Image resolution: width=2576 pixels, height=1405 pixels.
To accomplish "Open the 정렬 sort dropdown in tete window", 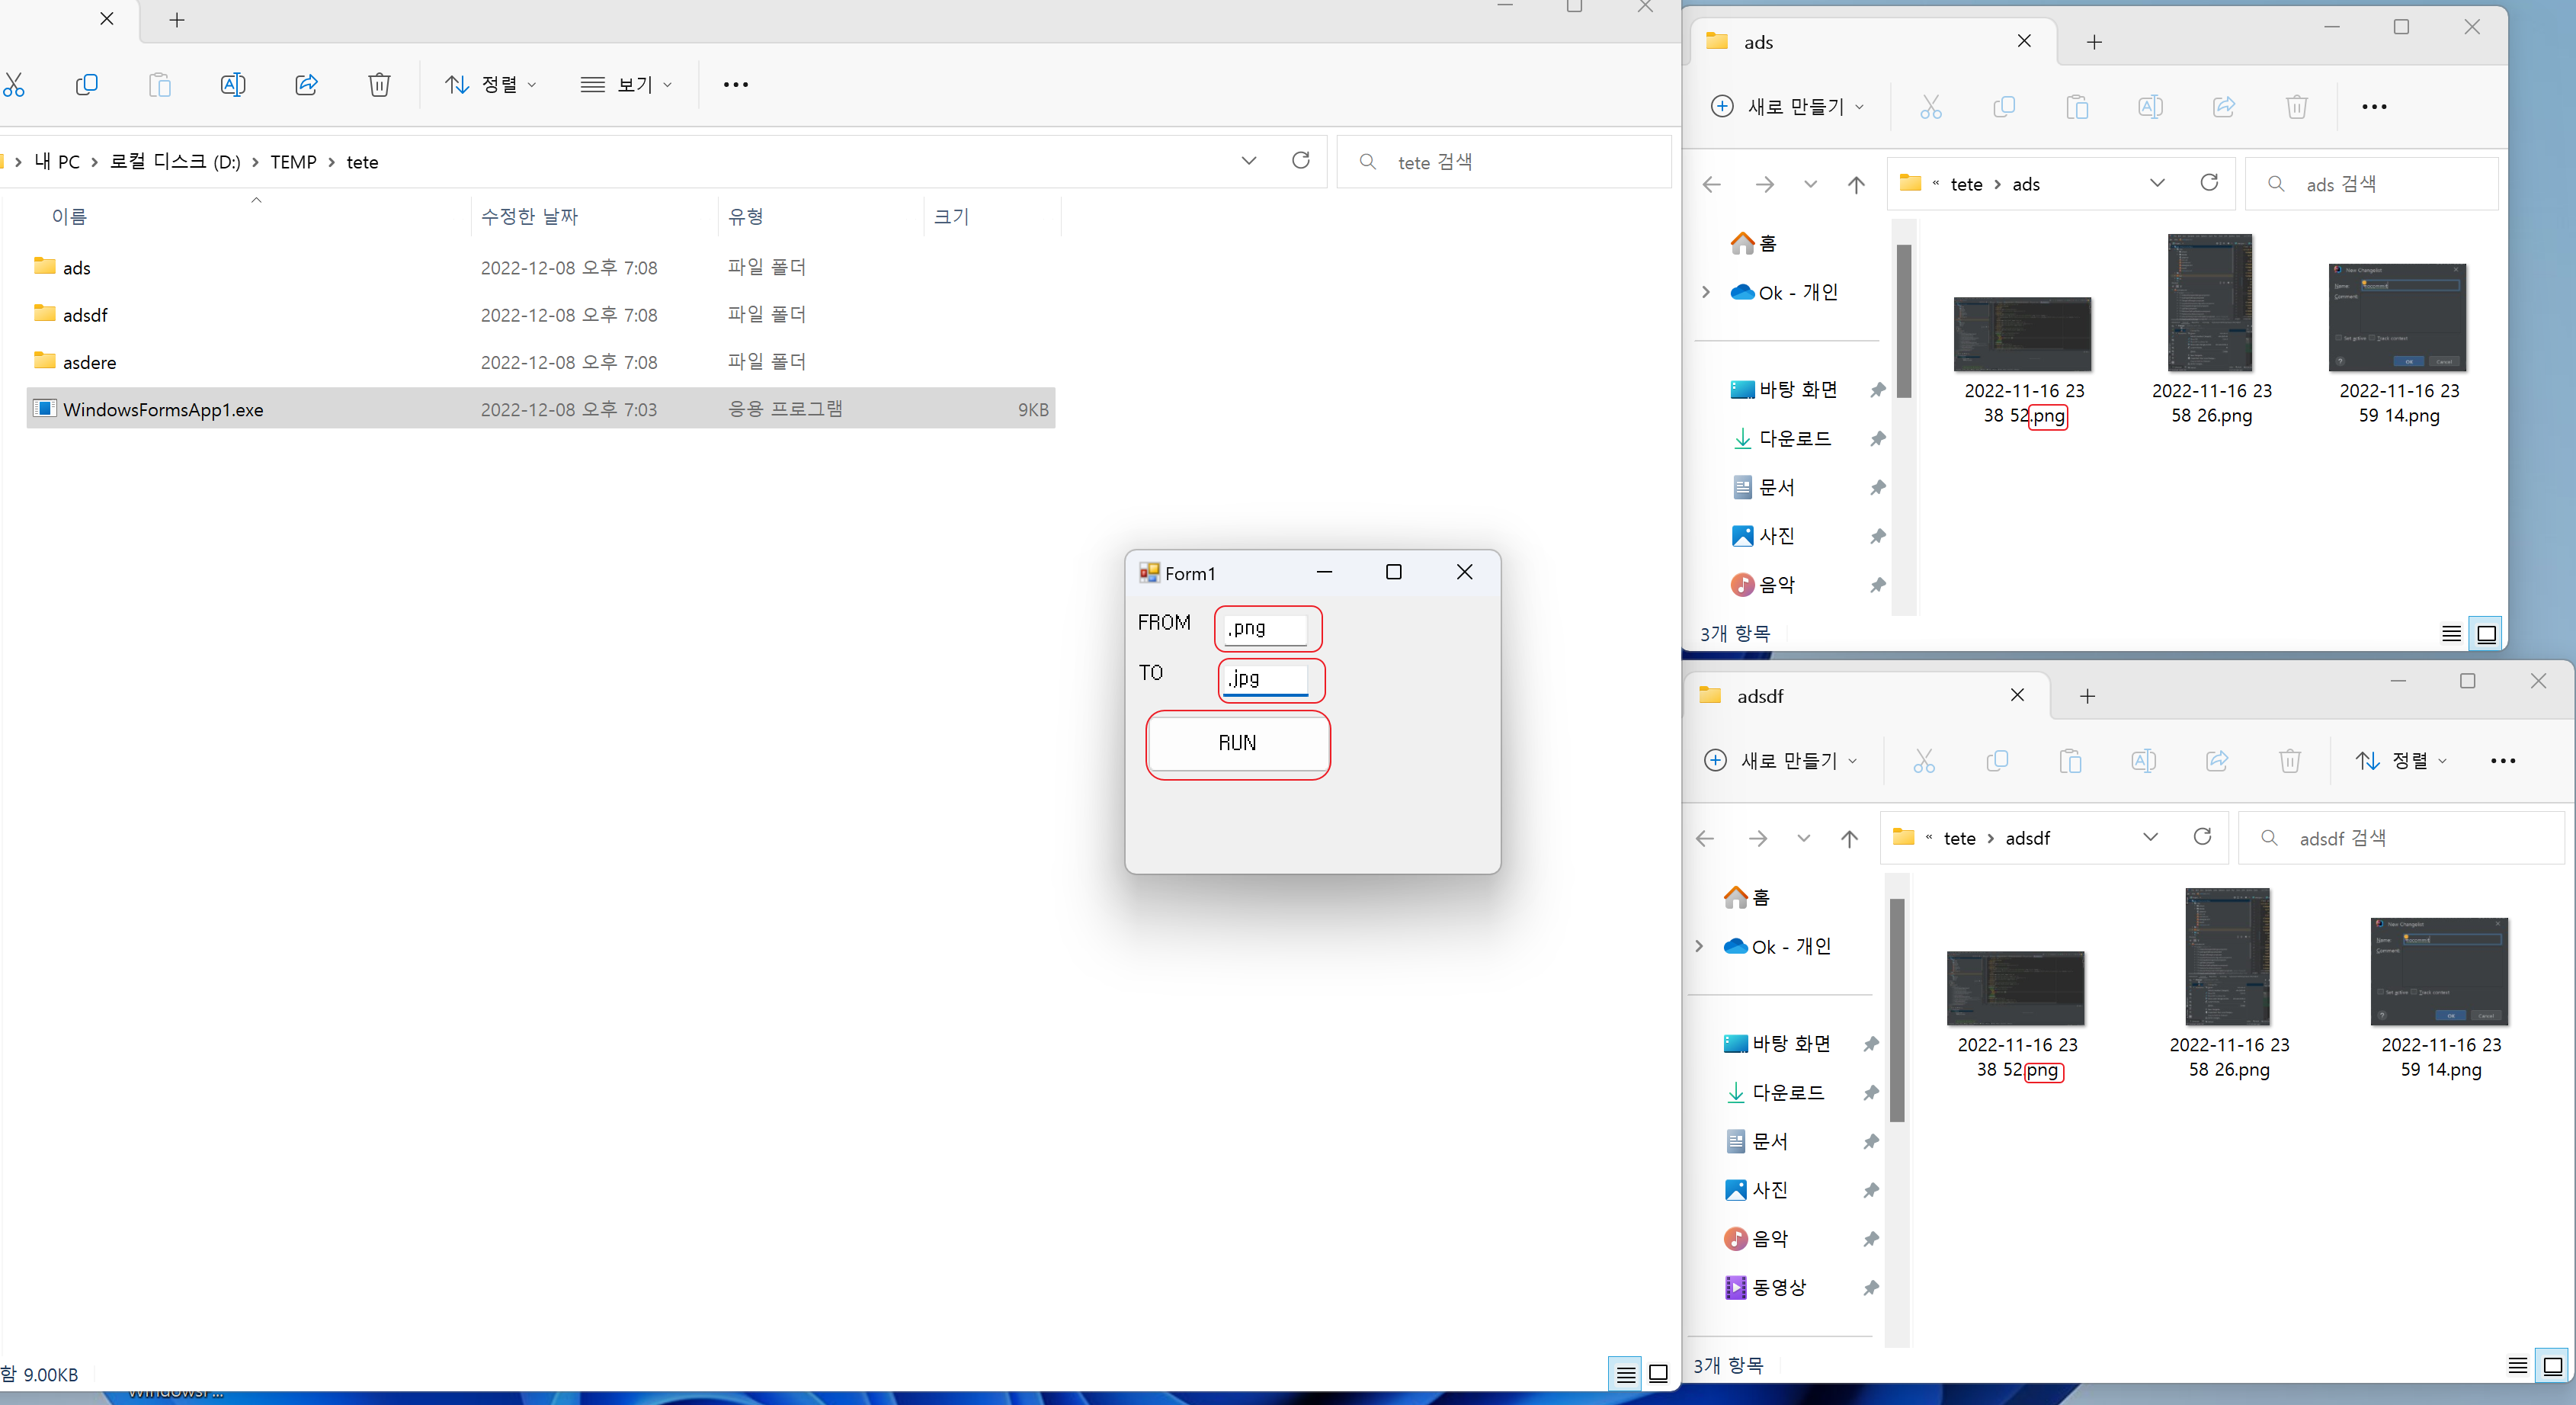I will 491,85.
